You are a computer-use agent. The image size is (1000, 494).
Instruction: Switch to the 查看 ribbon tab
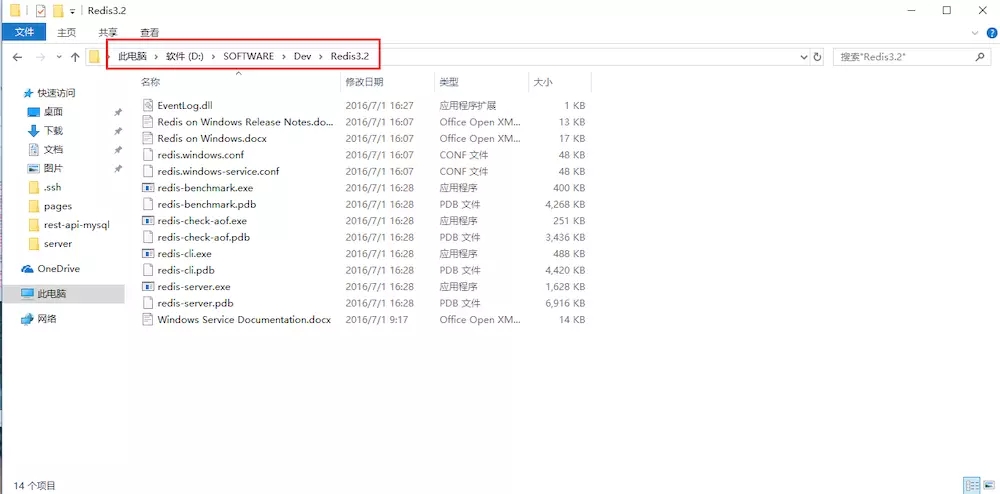(x=149, y=32)
